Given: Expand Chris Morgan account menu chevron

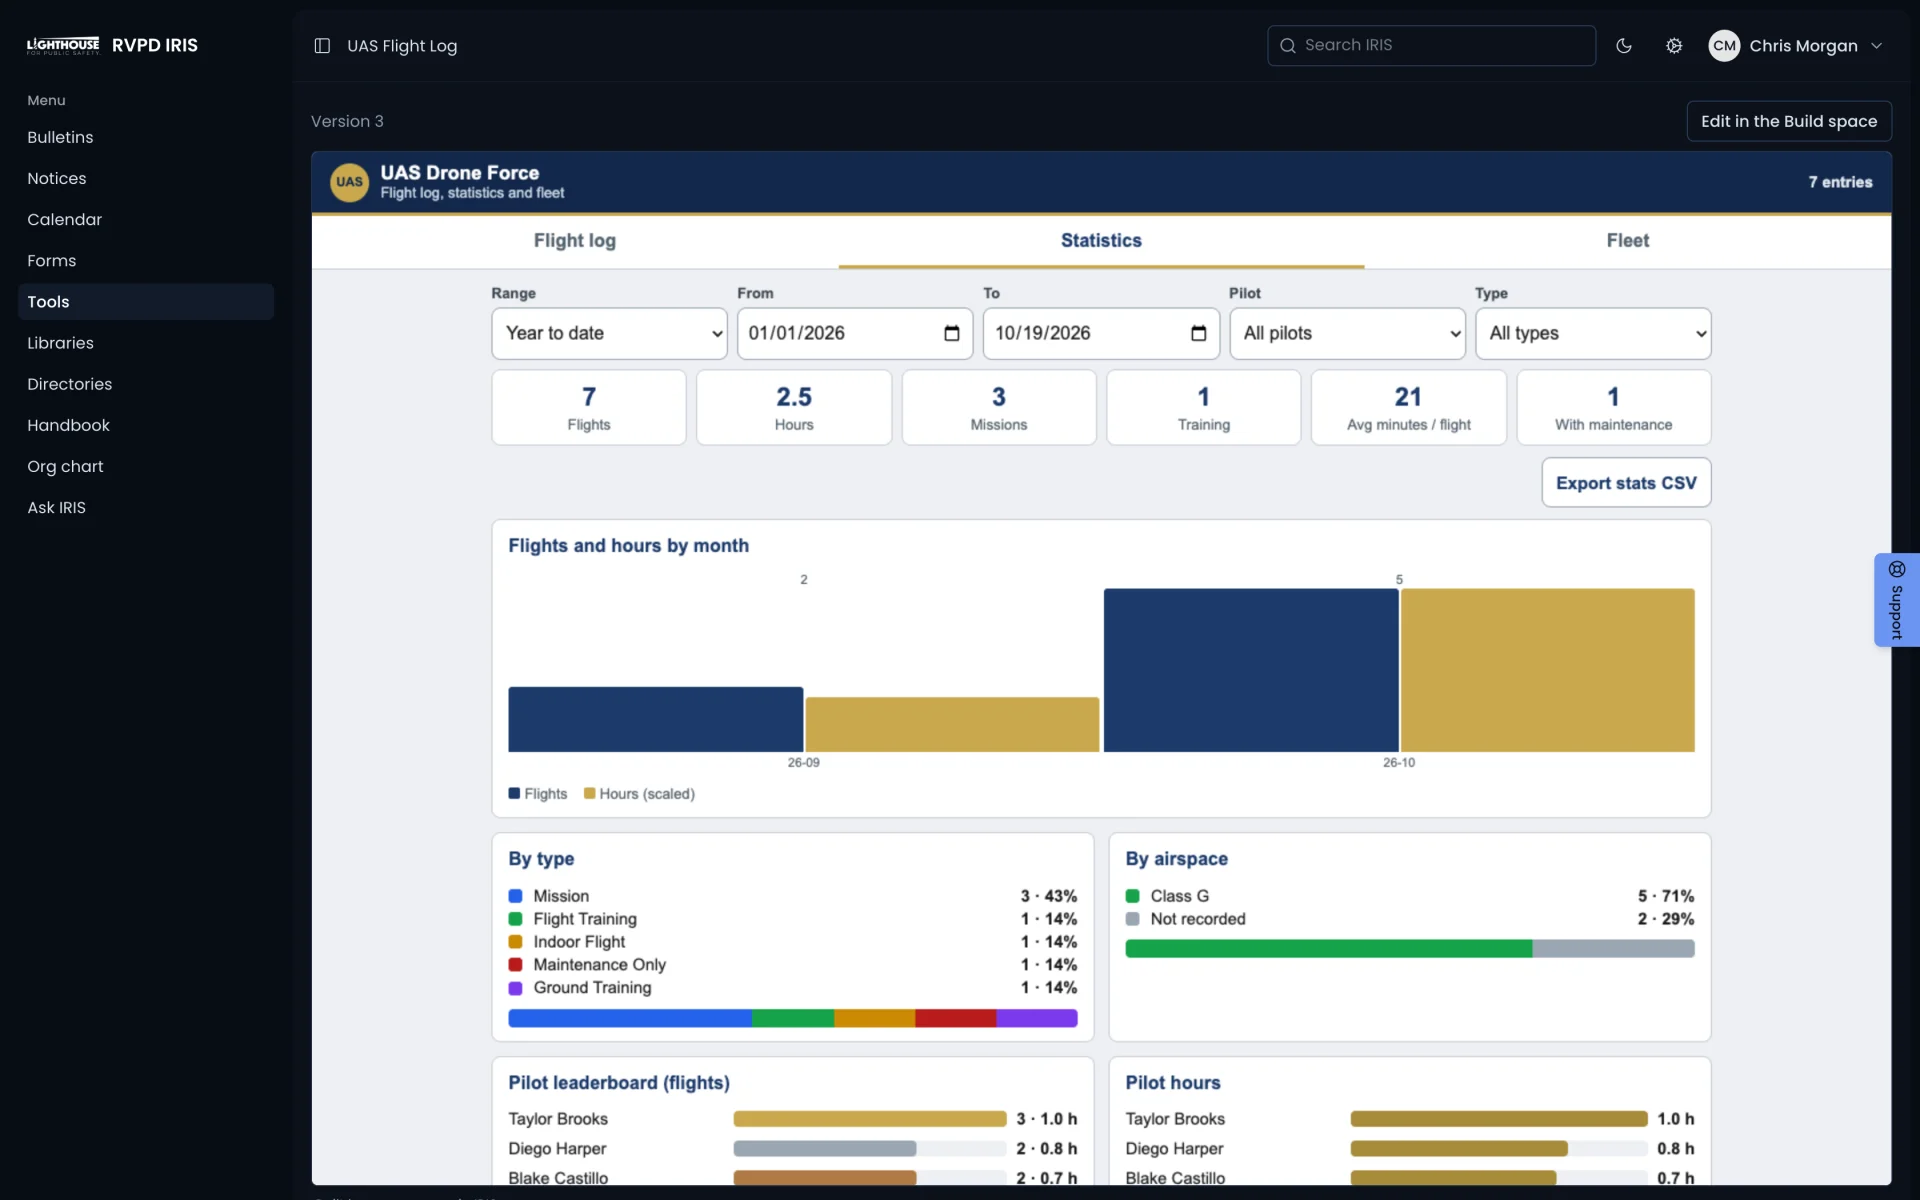Looking at the screenshot, I should pyautogui.click(x=1877, y=46).
